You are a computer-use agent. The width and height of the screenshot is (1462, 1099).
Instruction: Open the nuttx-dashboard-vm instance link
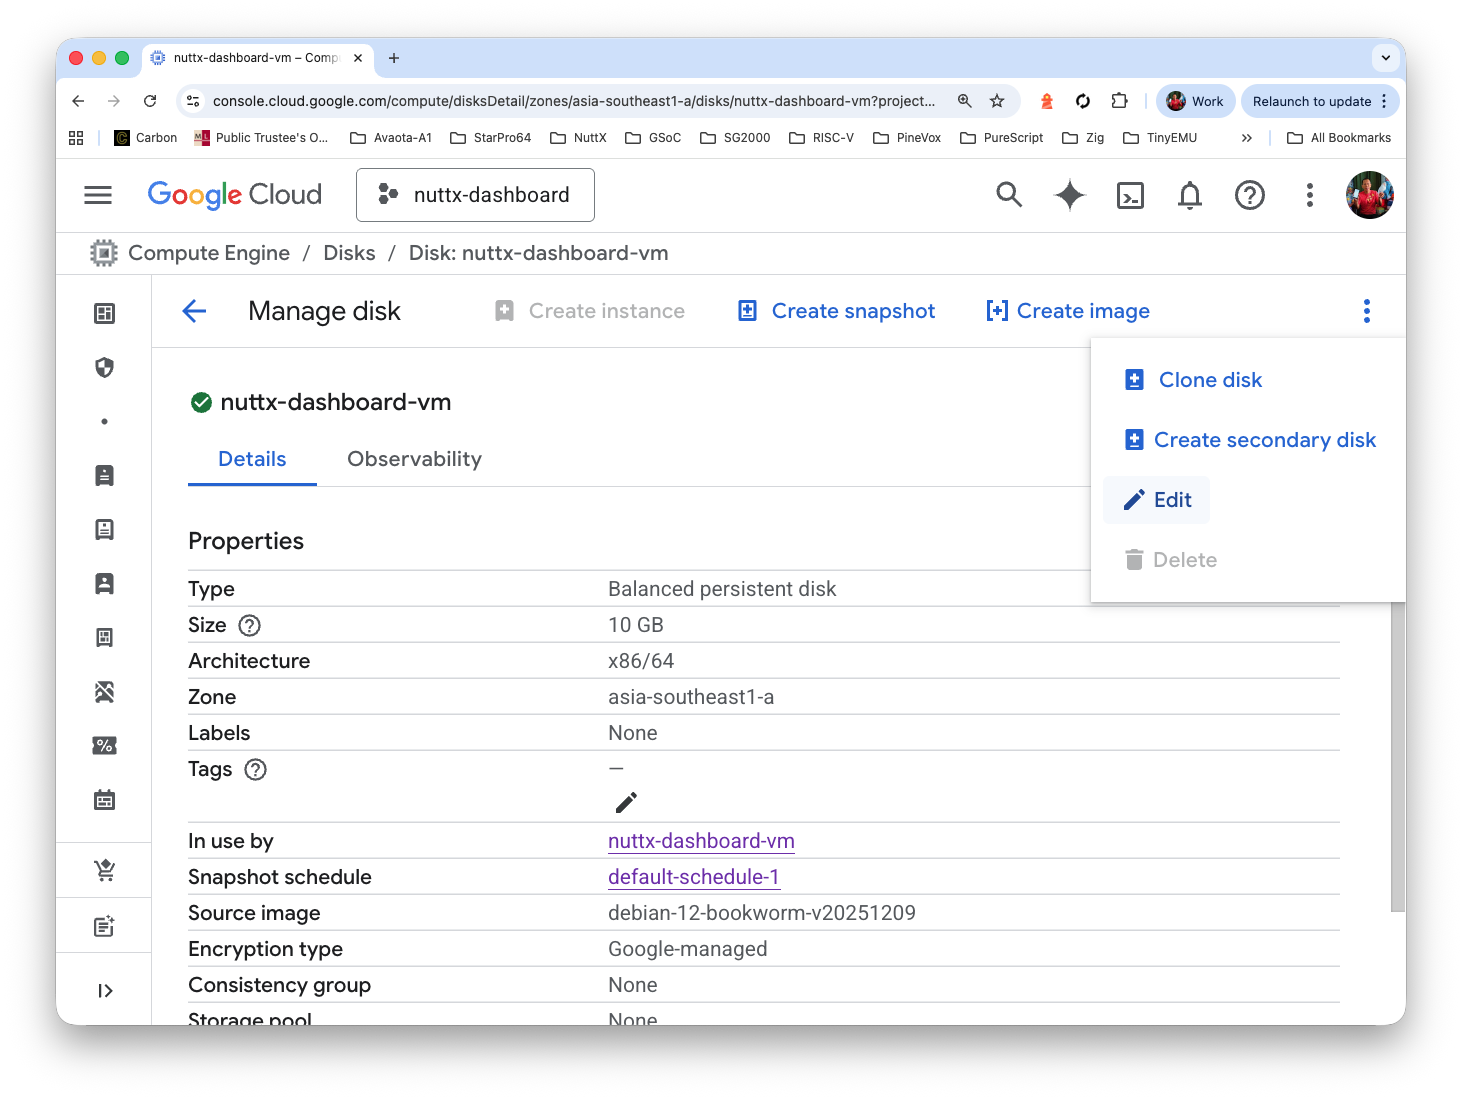701,841
